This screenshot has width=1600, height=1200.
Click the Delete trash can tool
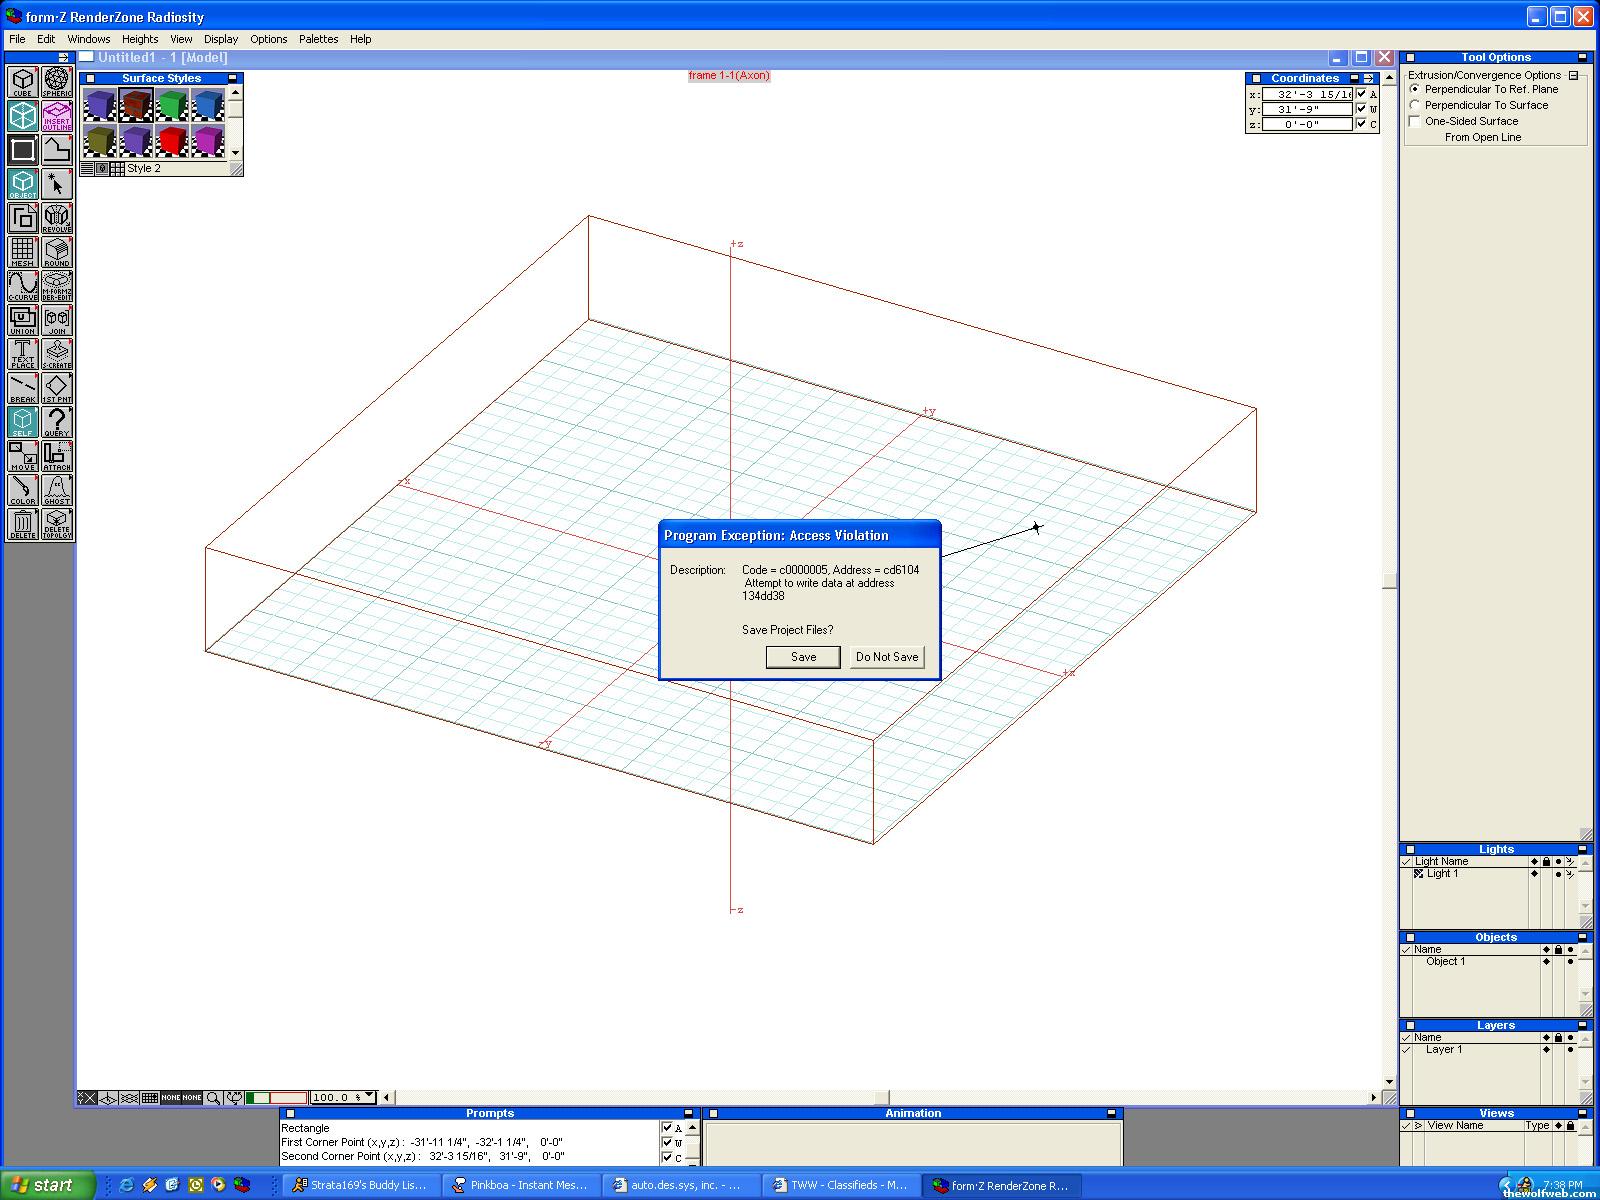tap(22, 524)
